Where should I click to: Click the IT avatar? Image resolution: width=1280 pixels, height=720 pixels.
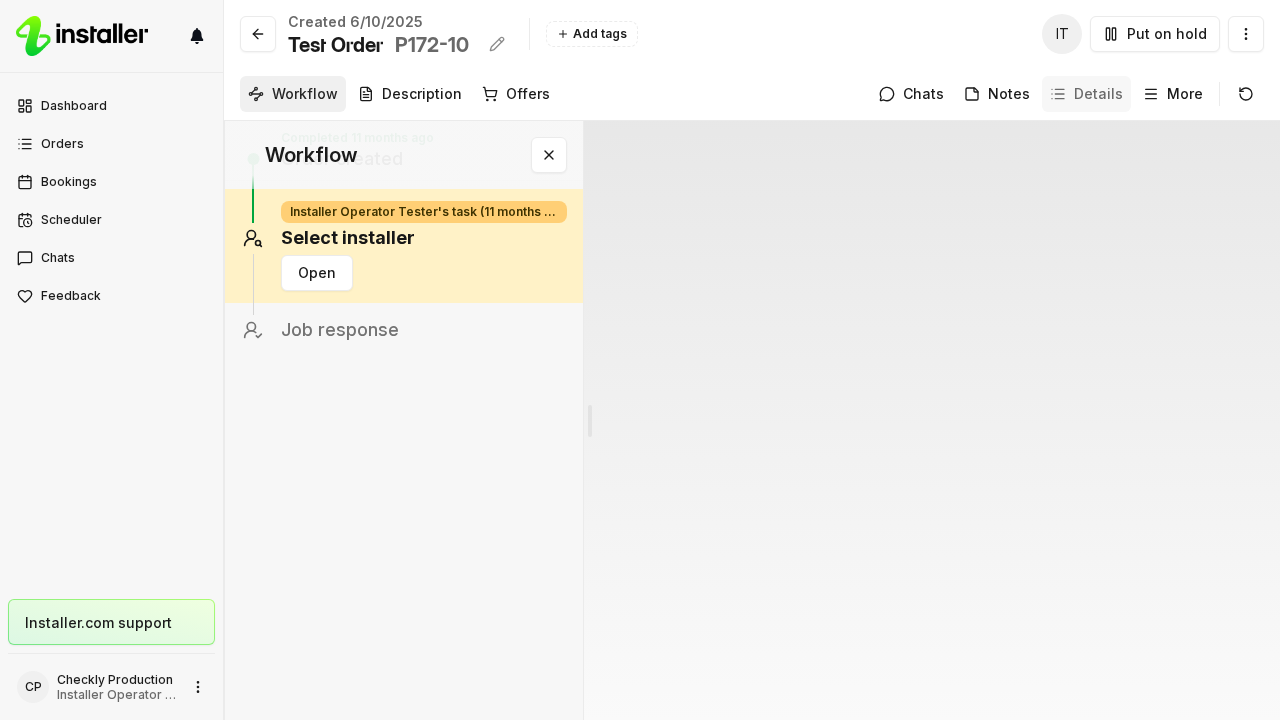1062,34
